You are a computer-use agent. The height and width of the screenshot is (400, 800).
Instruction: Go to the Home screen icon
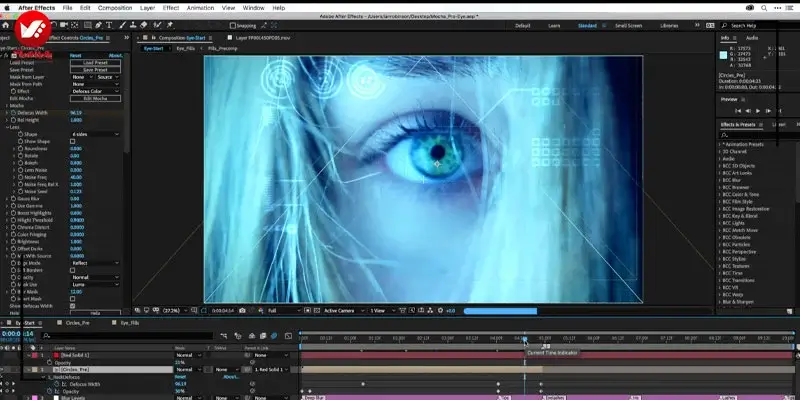[5, 25]
